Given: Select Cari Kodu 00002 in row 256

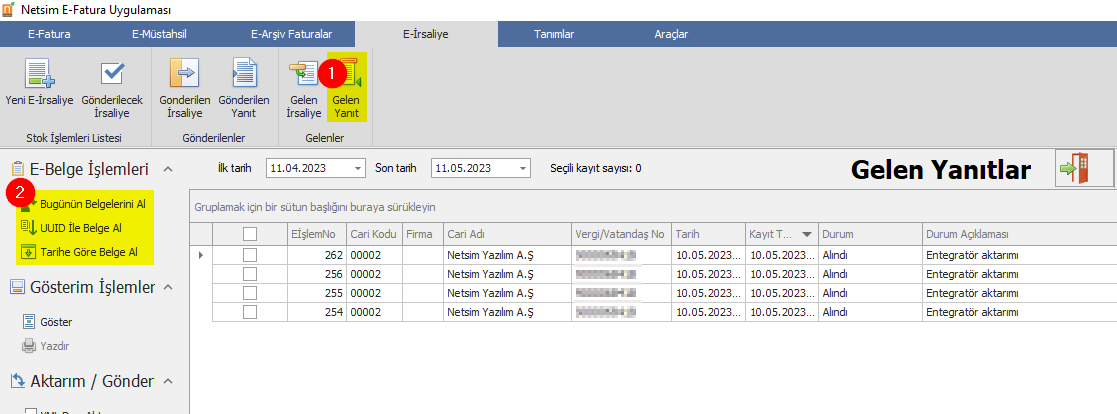Looking at the screenshot, I should (x=374, y=274).
